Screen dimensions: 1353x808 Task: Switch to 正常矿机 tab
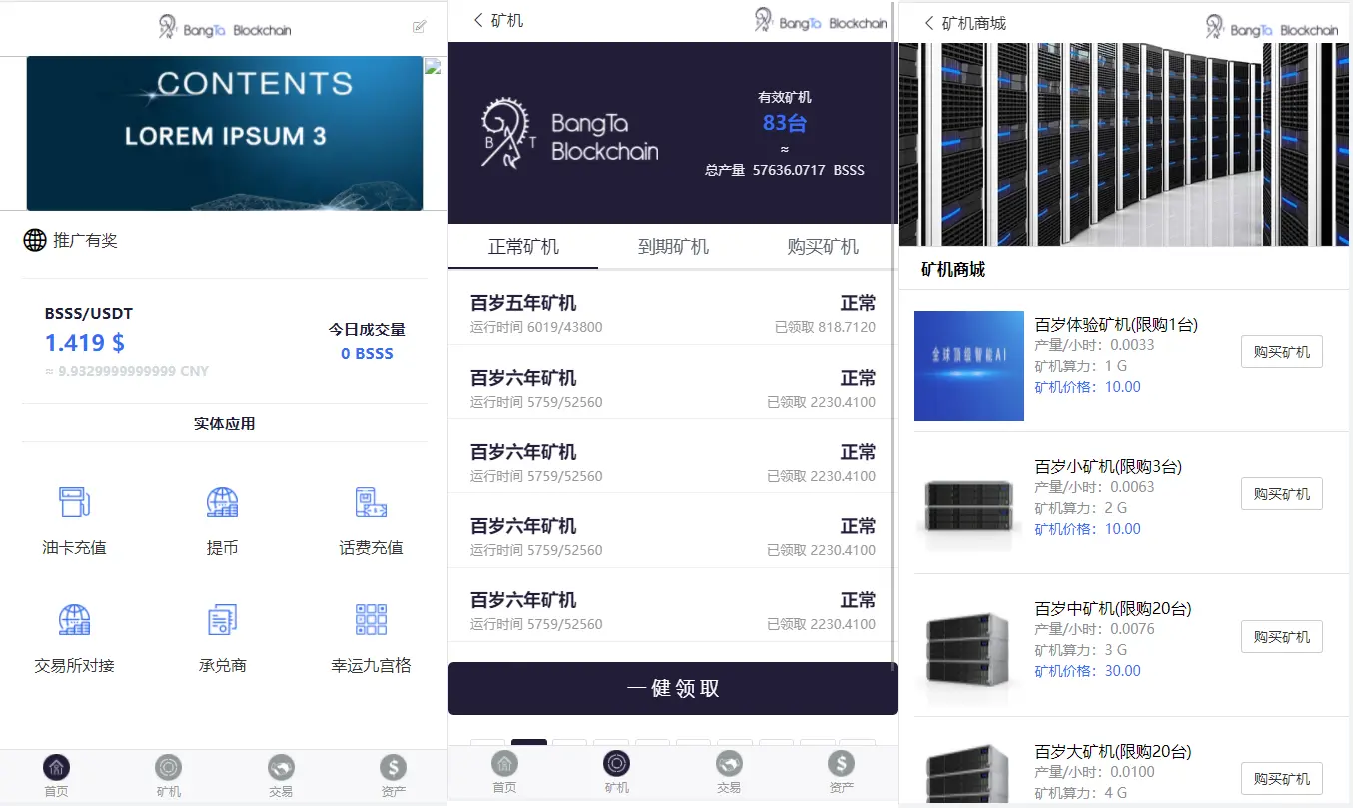point(523,247)
